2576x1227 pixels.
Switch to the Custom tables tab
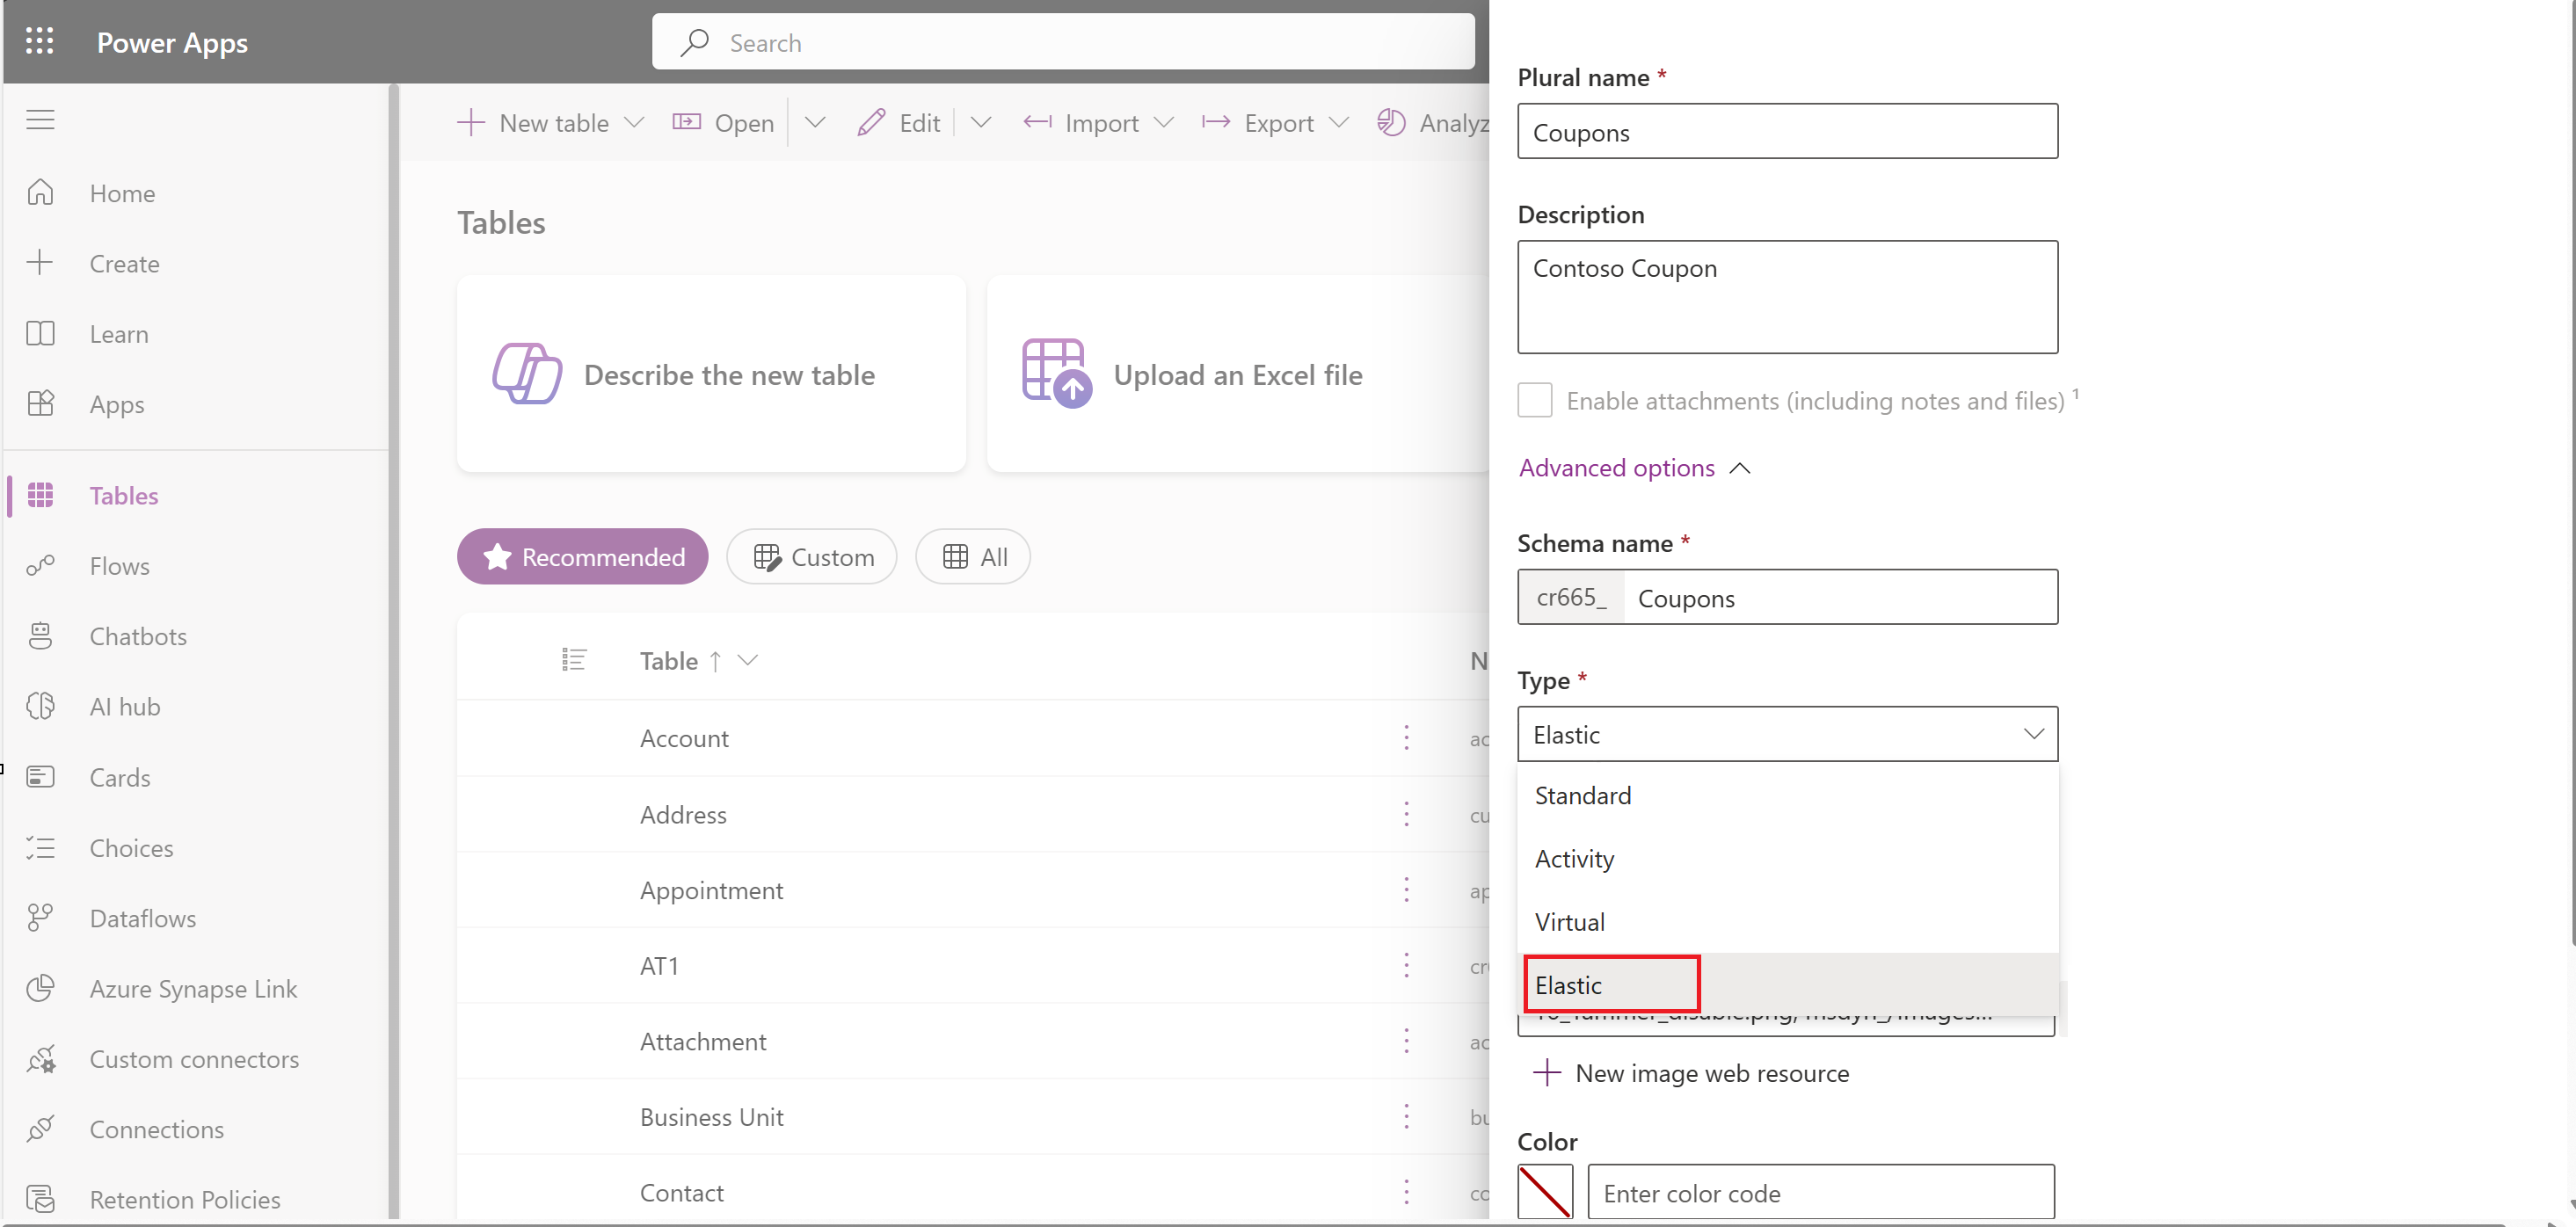coord(811,557)
